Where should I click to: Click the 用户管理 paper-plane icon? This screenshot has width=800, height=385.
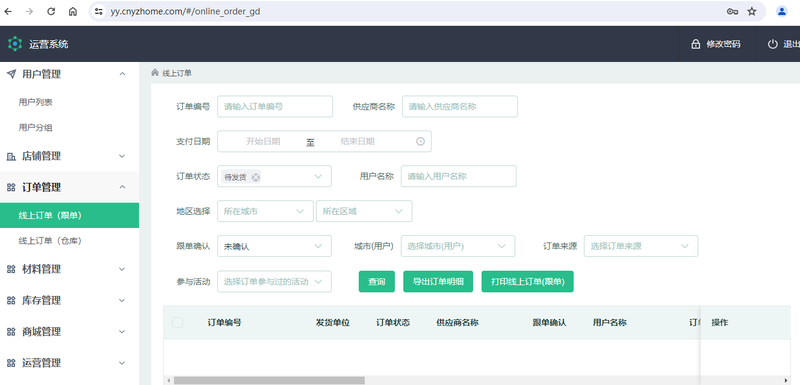[11, 74]
